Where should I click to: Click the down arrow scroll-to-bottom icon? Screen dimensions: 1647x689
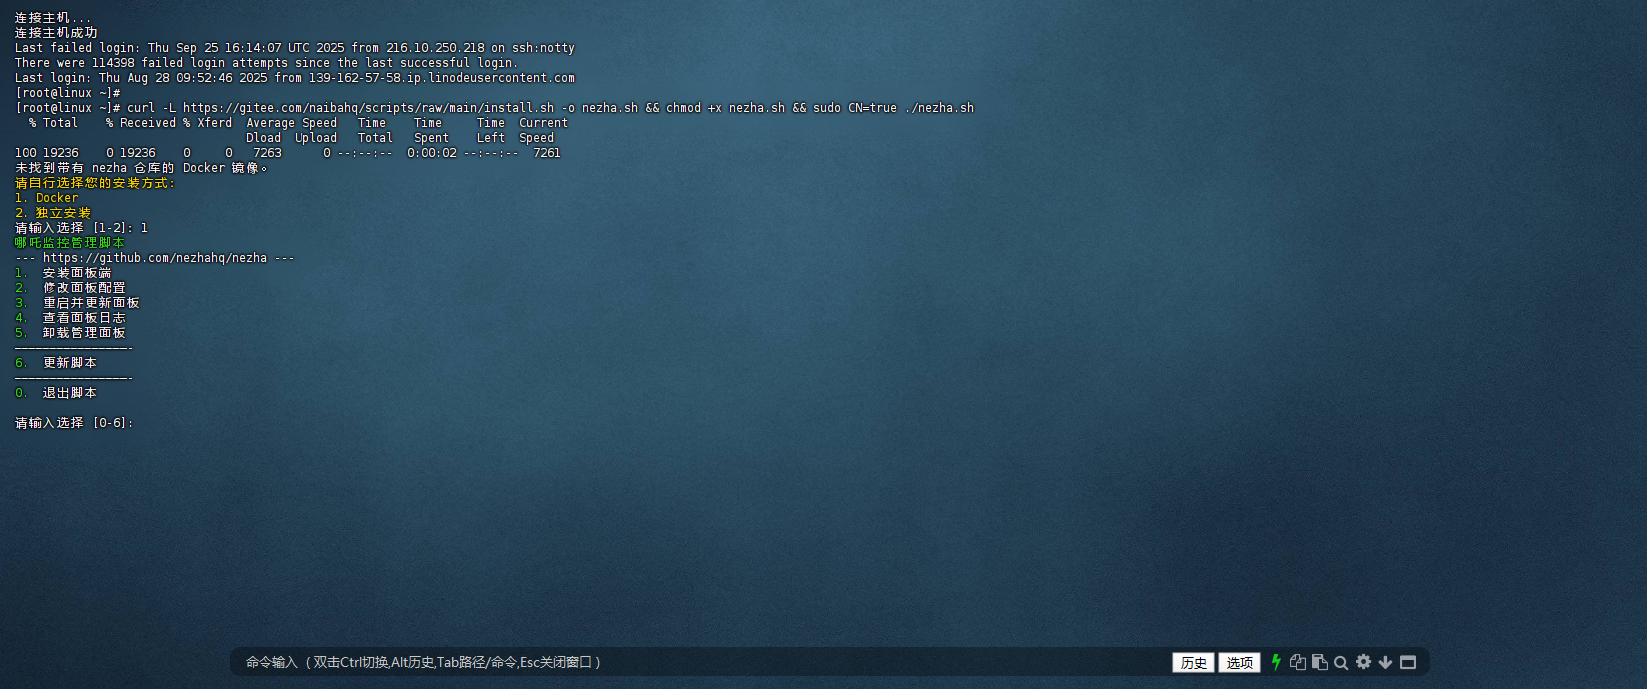[x=1385, y=662]
